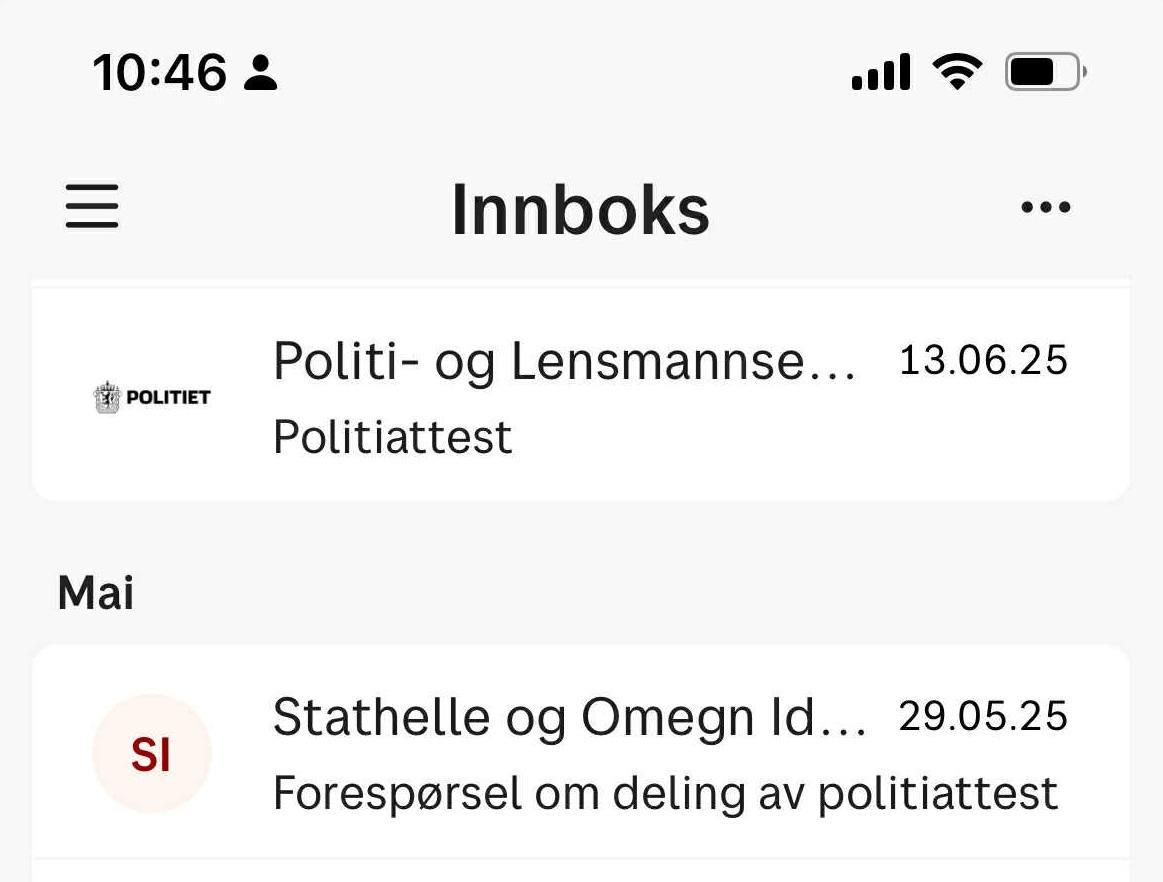Tap the battery indicator icon
This screenshot has height=882, width=1163.
point(1045,72)
